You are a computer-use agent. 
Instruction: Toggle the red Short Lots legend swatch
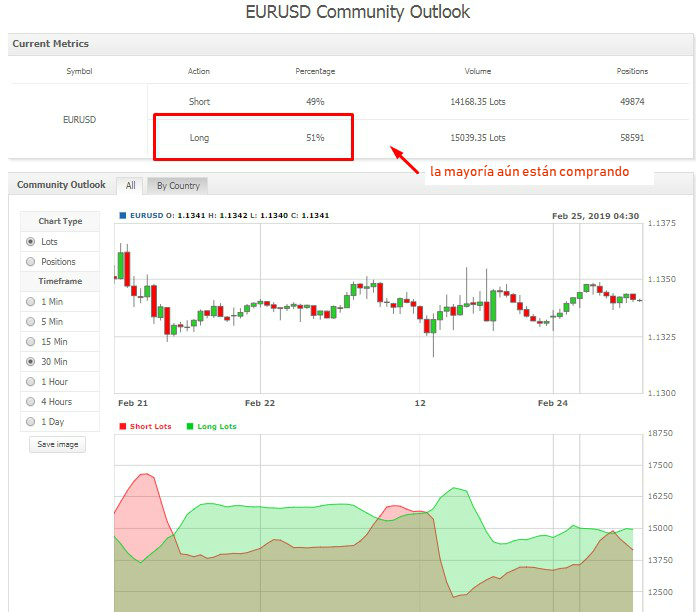point(123,426)
